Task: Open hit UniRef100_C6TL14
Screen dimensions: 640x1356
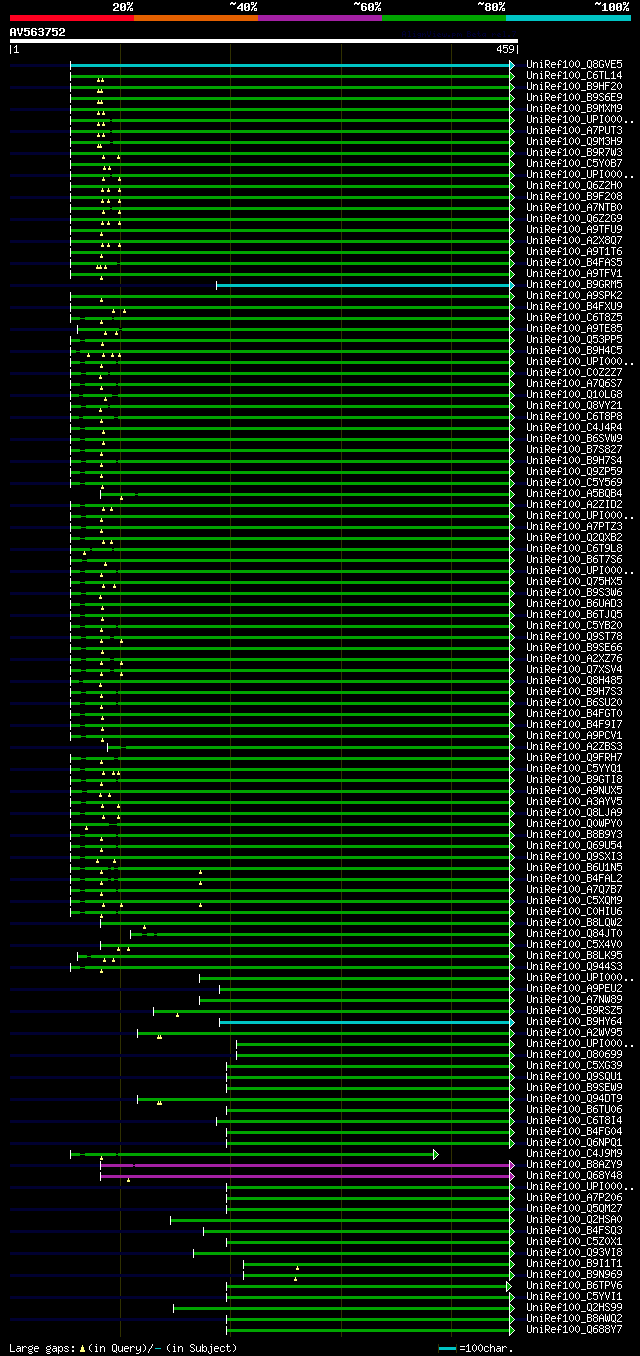Action: click(574, 75)
